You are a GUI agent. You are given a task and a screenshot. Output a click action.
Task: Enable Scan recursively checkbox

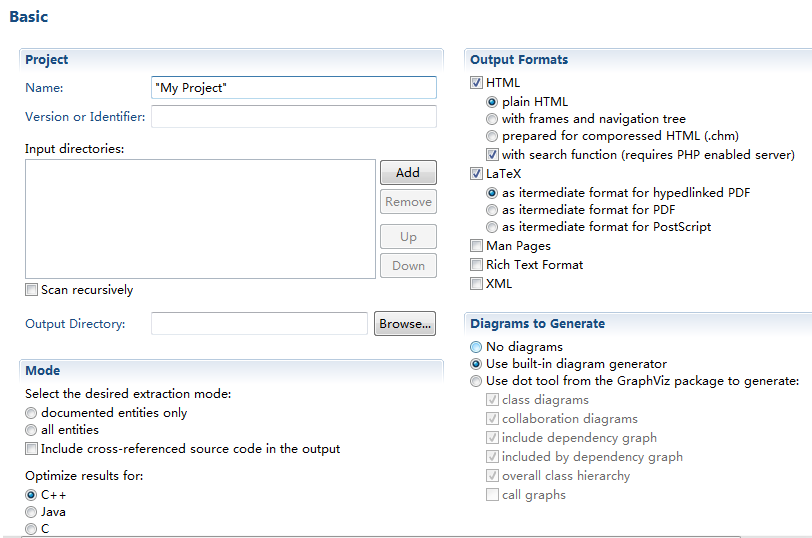[32, 289]
